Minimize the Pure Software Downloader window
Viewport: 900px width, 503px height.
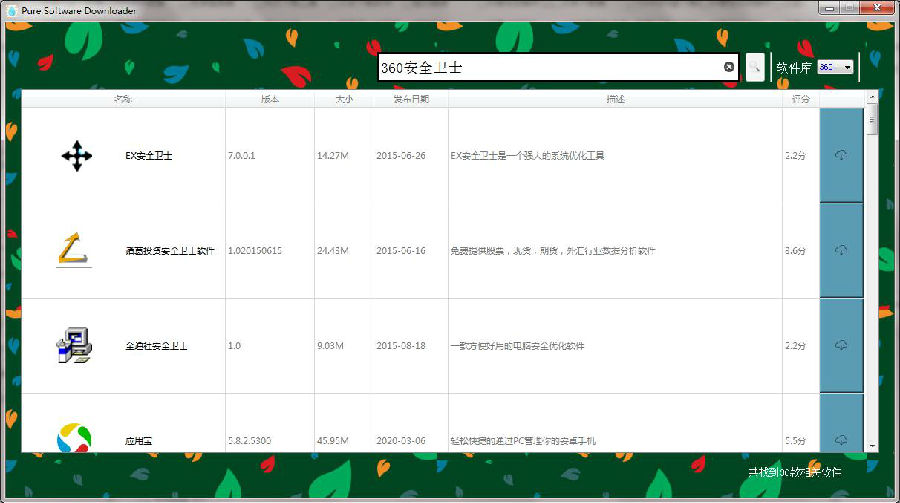(x=829, y=8)
